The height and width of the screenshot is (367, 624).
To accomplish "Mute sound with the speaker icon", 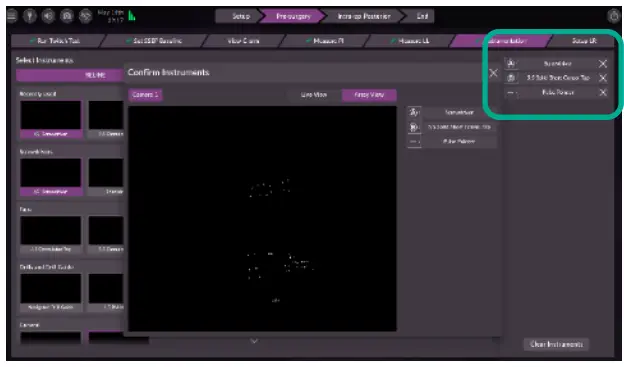I will coord(49,16).
